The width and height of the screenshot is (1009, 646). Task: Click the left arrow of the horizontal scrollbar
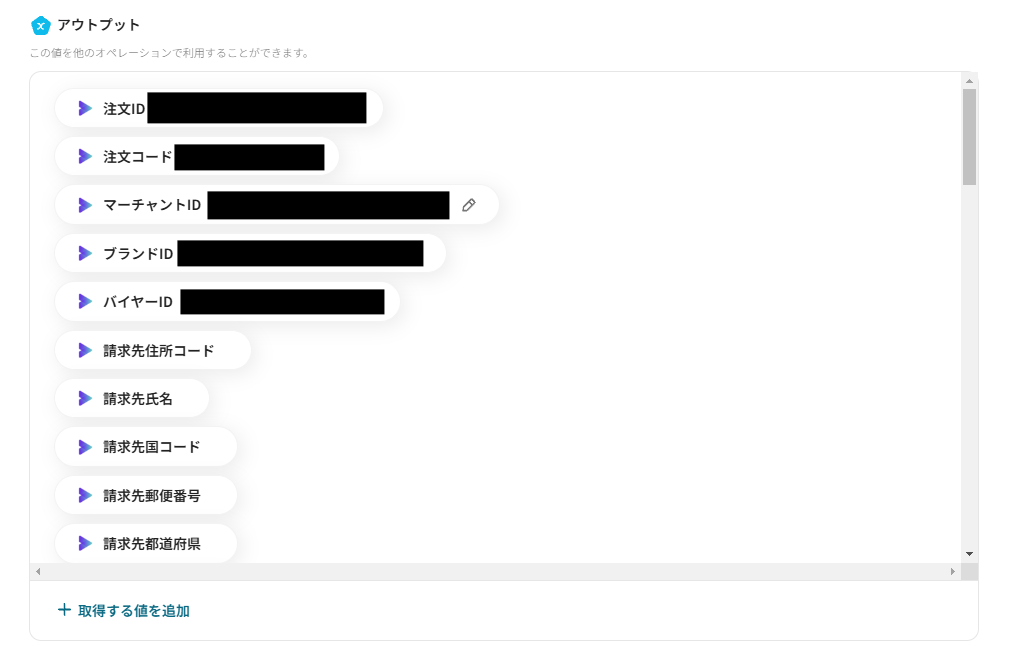tap(38, 571)
